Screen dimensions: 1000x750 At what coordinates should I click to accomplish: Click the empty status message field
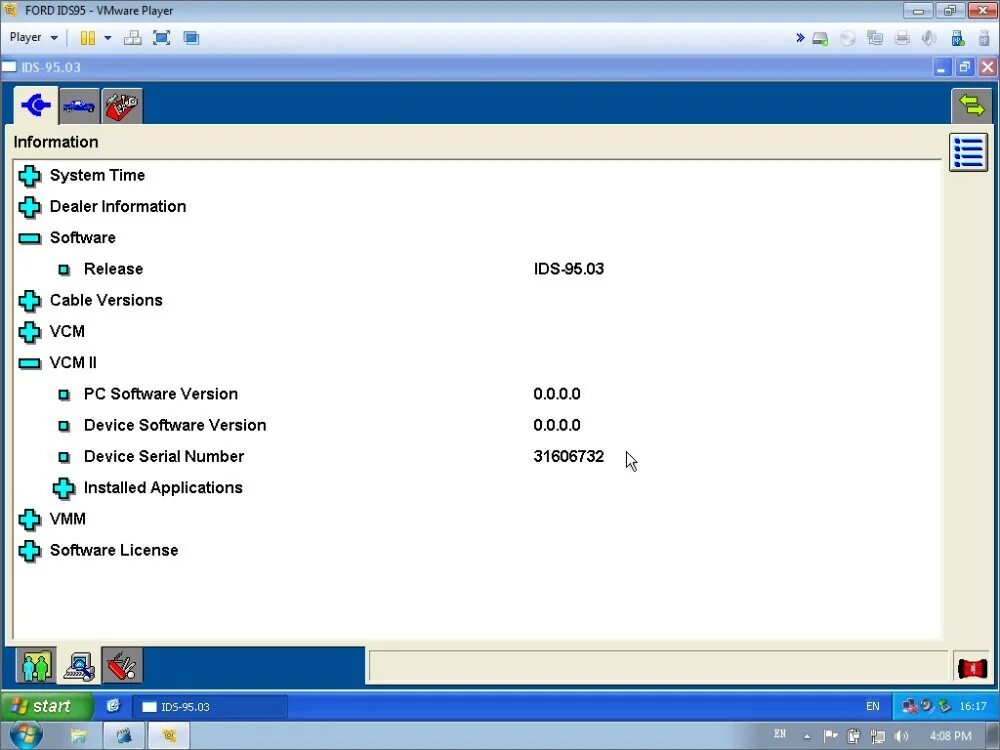point(658,667)
